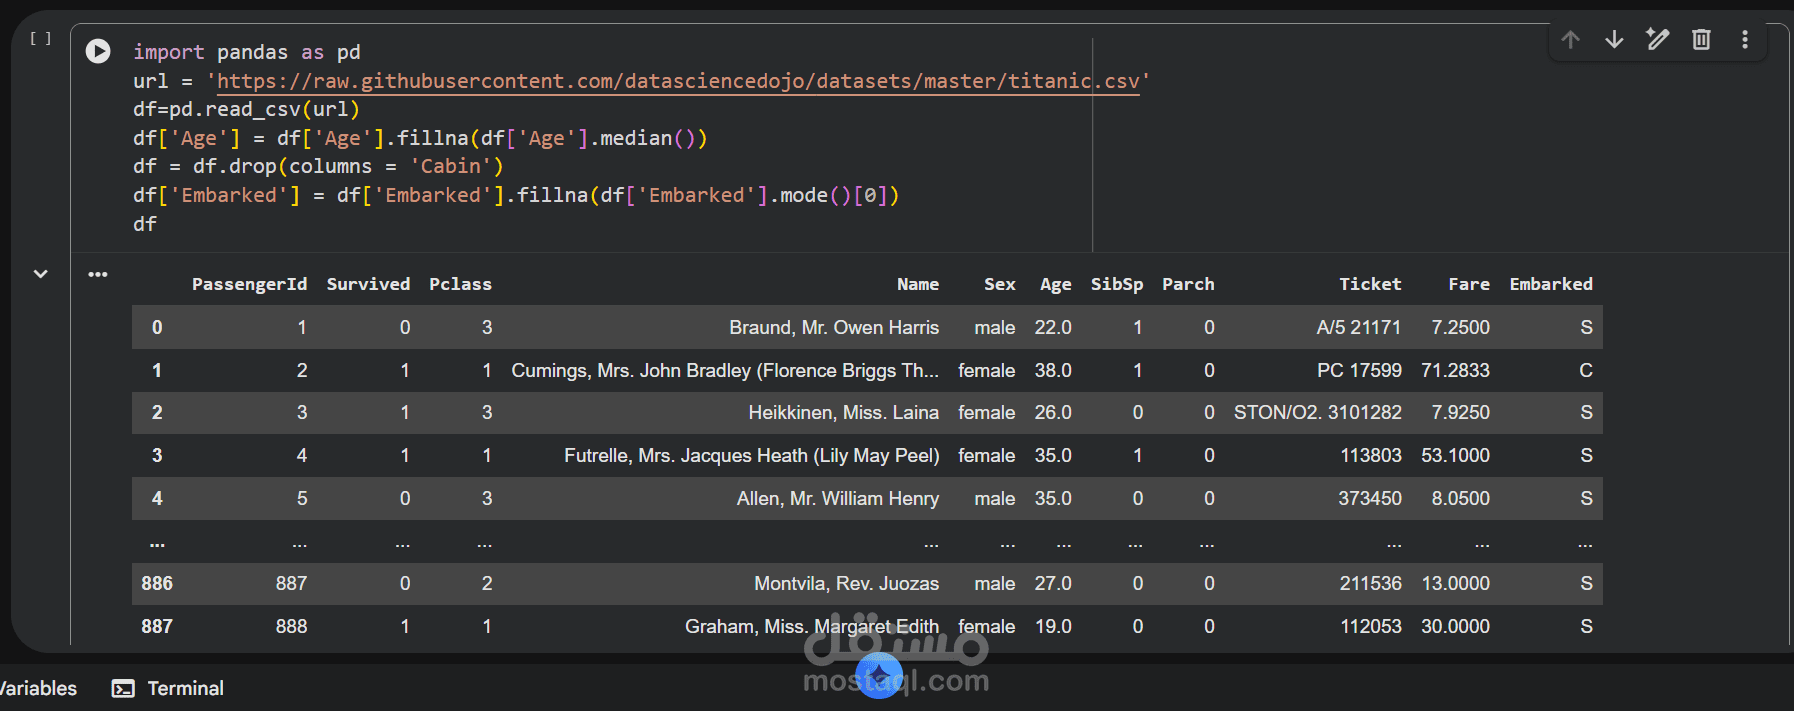Click age value 22.0

click(x=1053, y=327)
